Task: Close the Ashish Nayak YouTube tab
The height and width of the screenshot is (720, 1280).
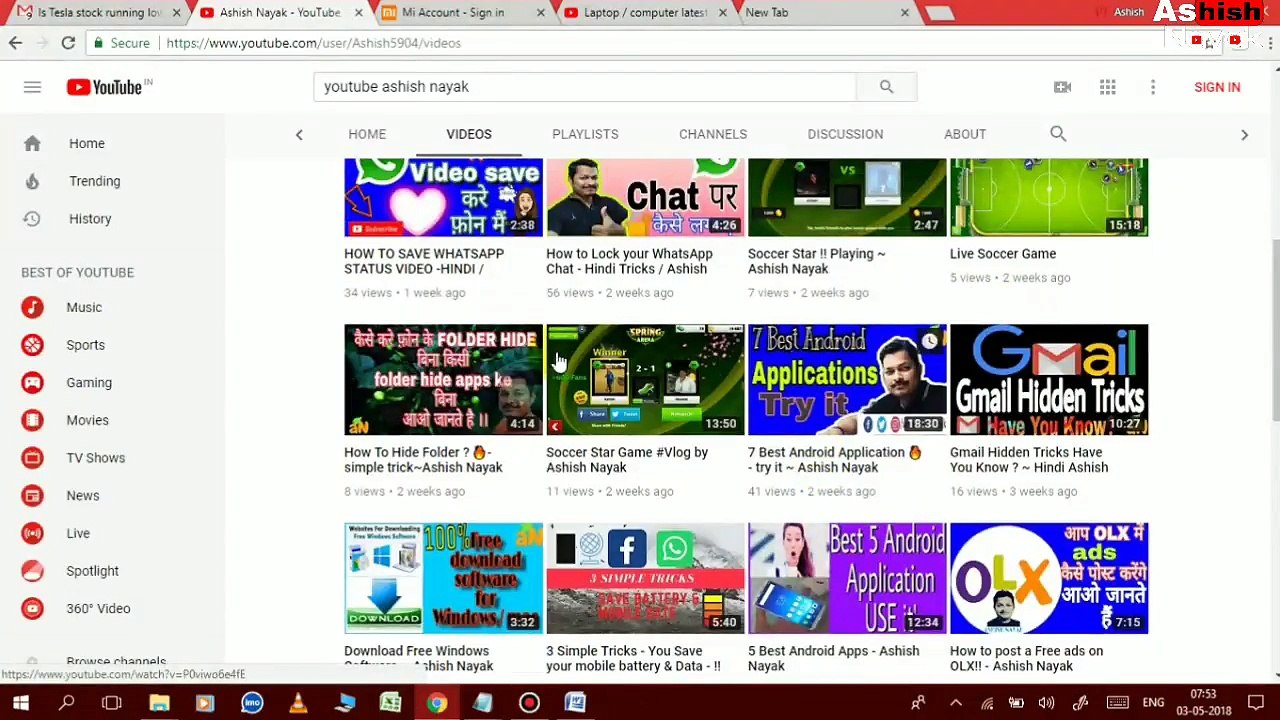Action: (360, 13)
